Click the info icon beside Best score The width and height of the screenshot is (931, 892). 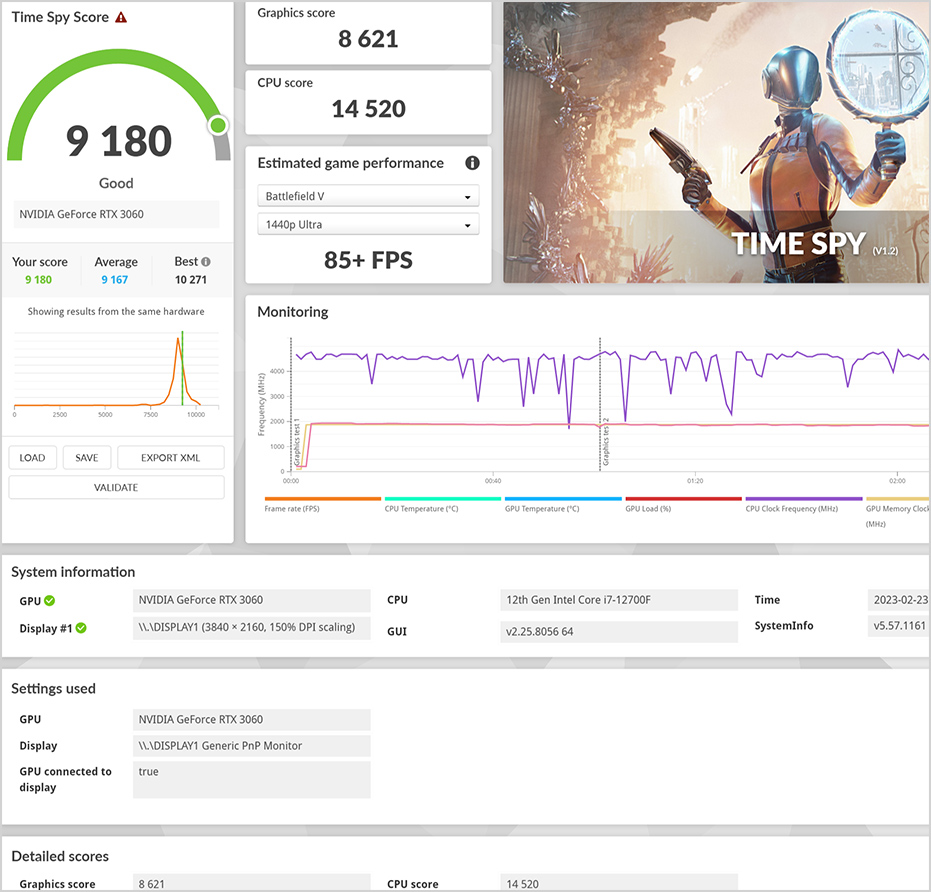(207, 262)
